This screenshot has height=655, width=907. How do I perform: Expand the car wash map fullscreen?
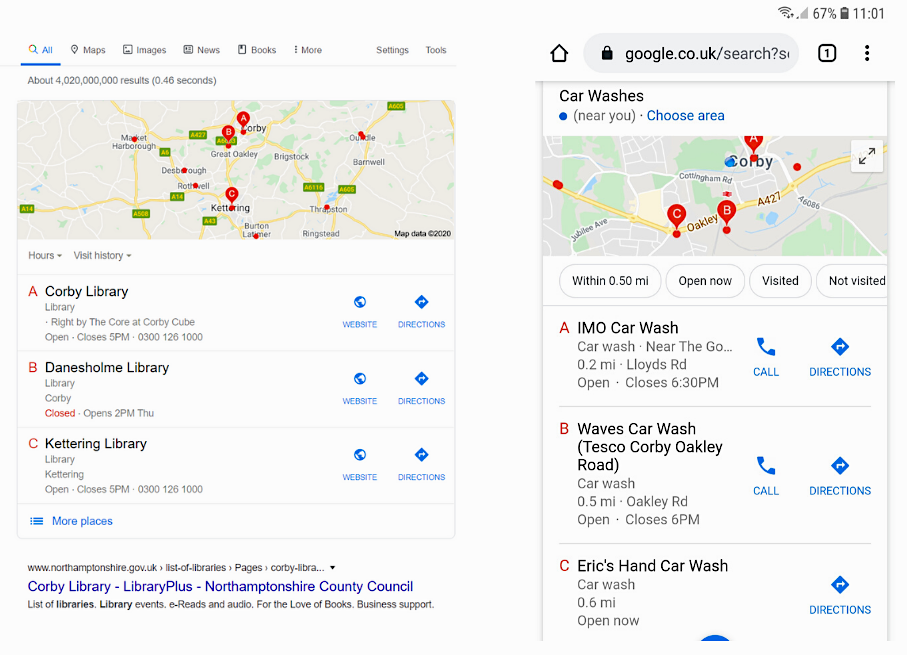click(x=866, y=156)
